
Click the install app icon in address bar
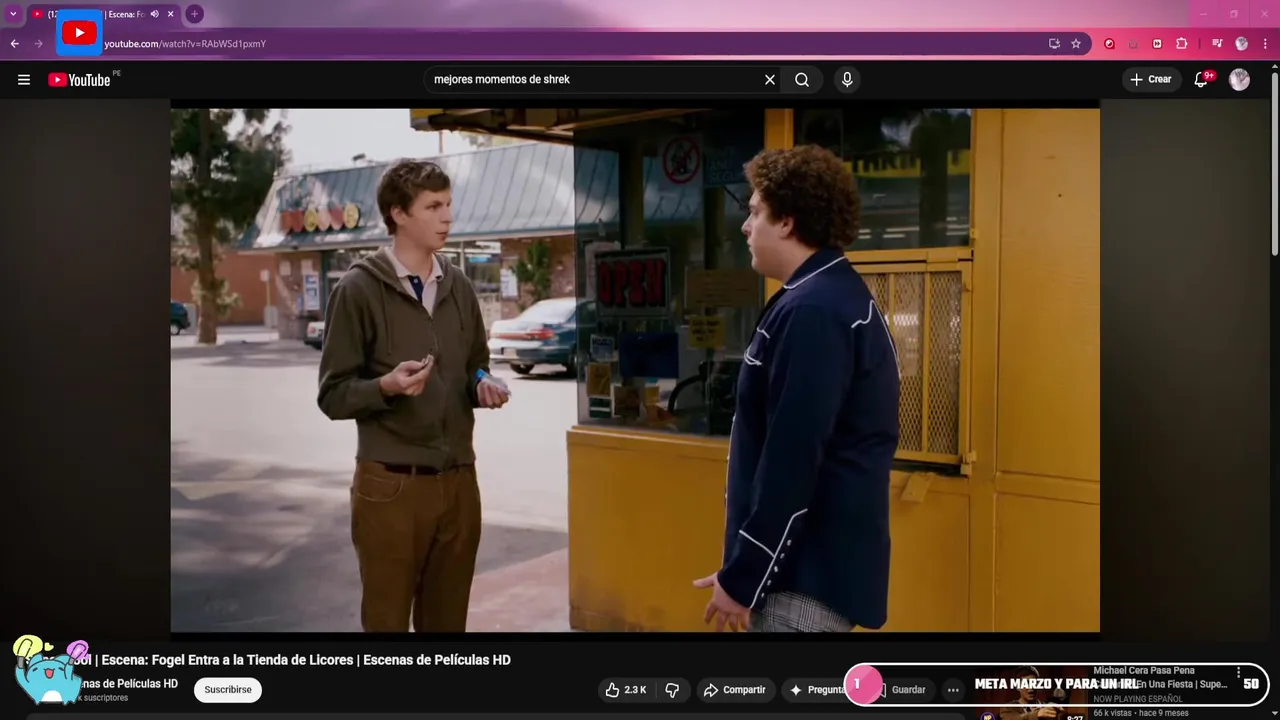coord(1054,44)
